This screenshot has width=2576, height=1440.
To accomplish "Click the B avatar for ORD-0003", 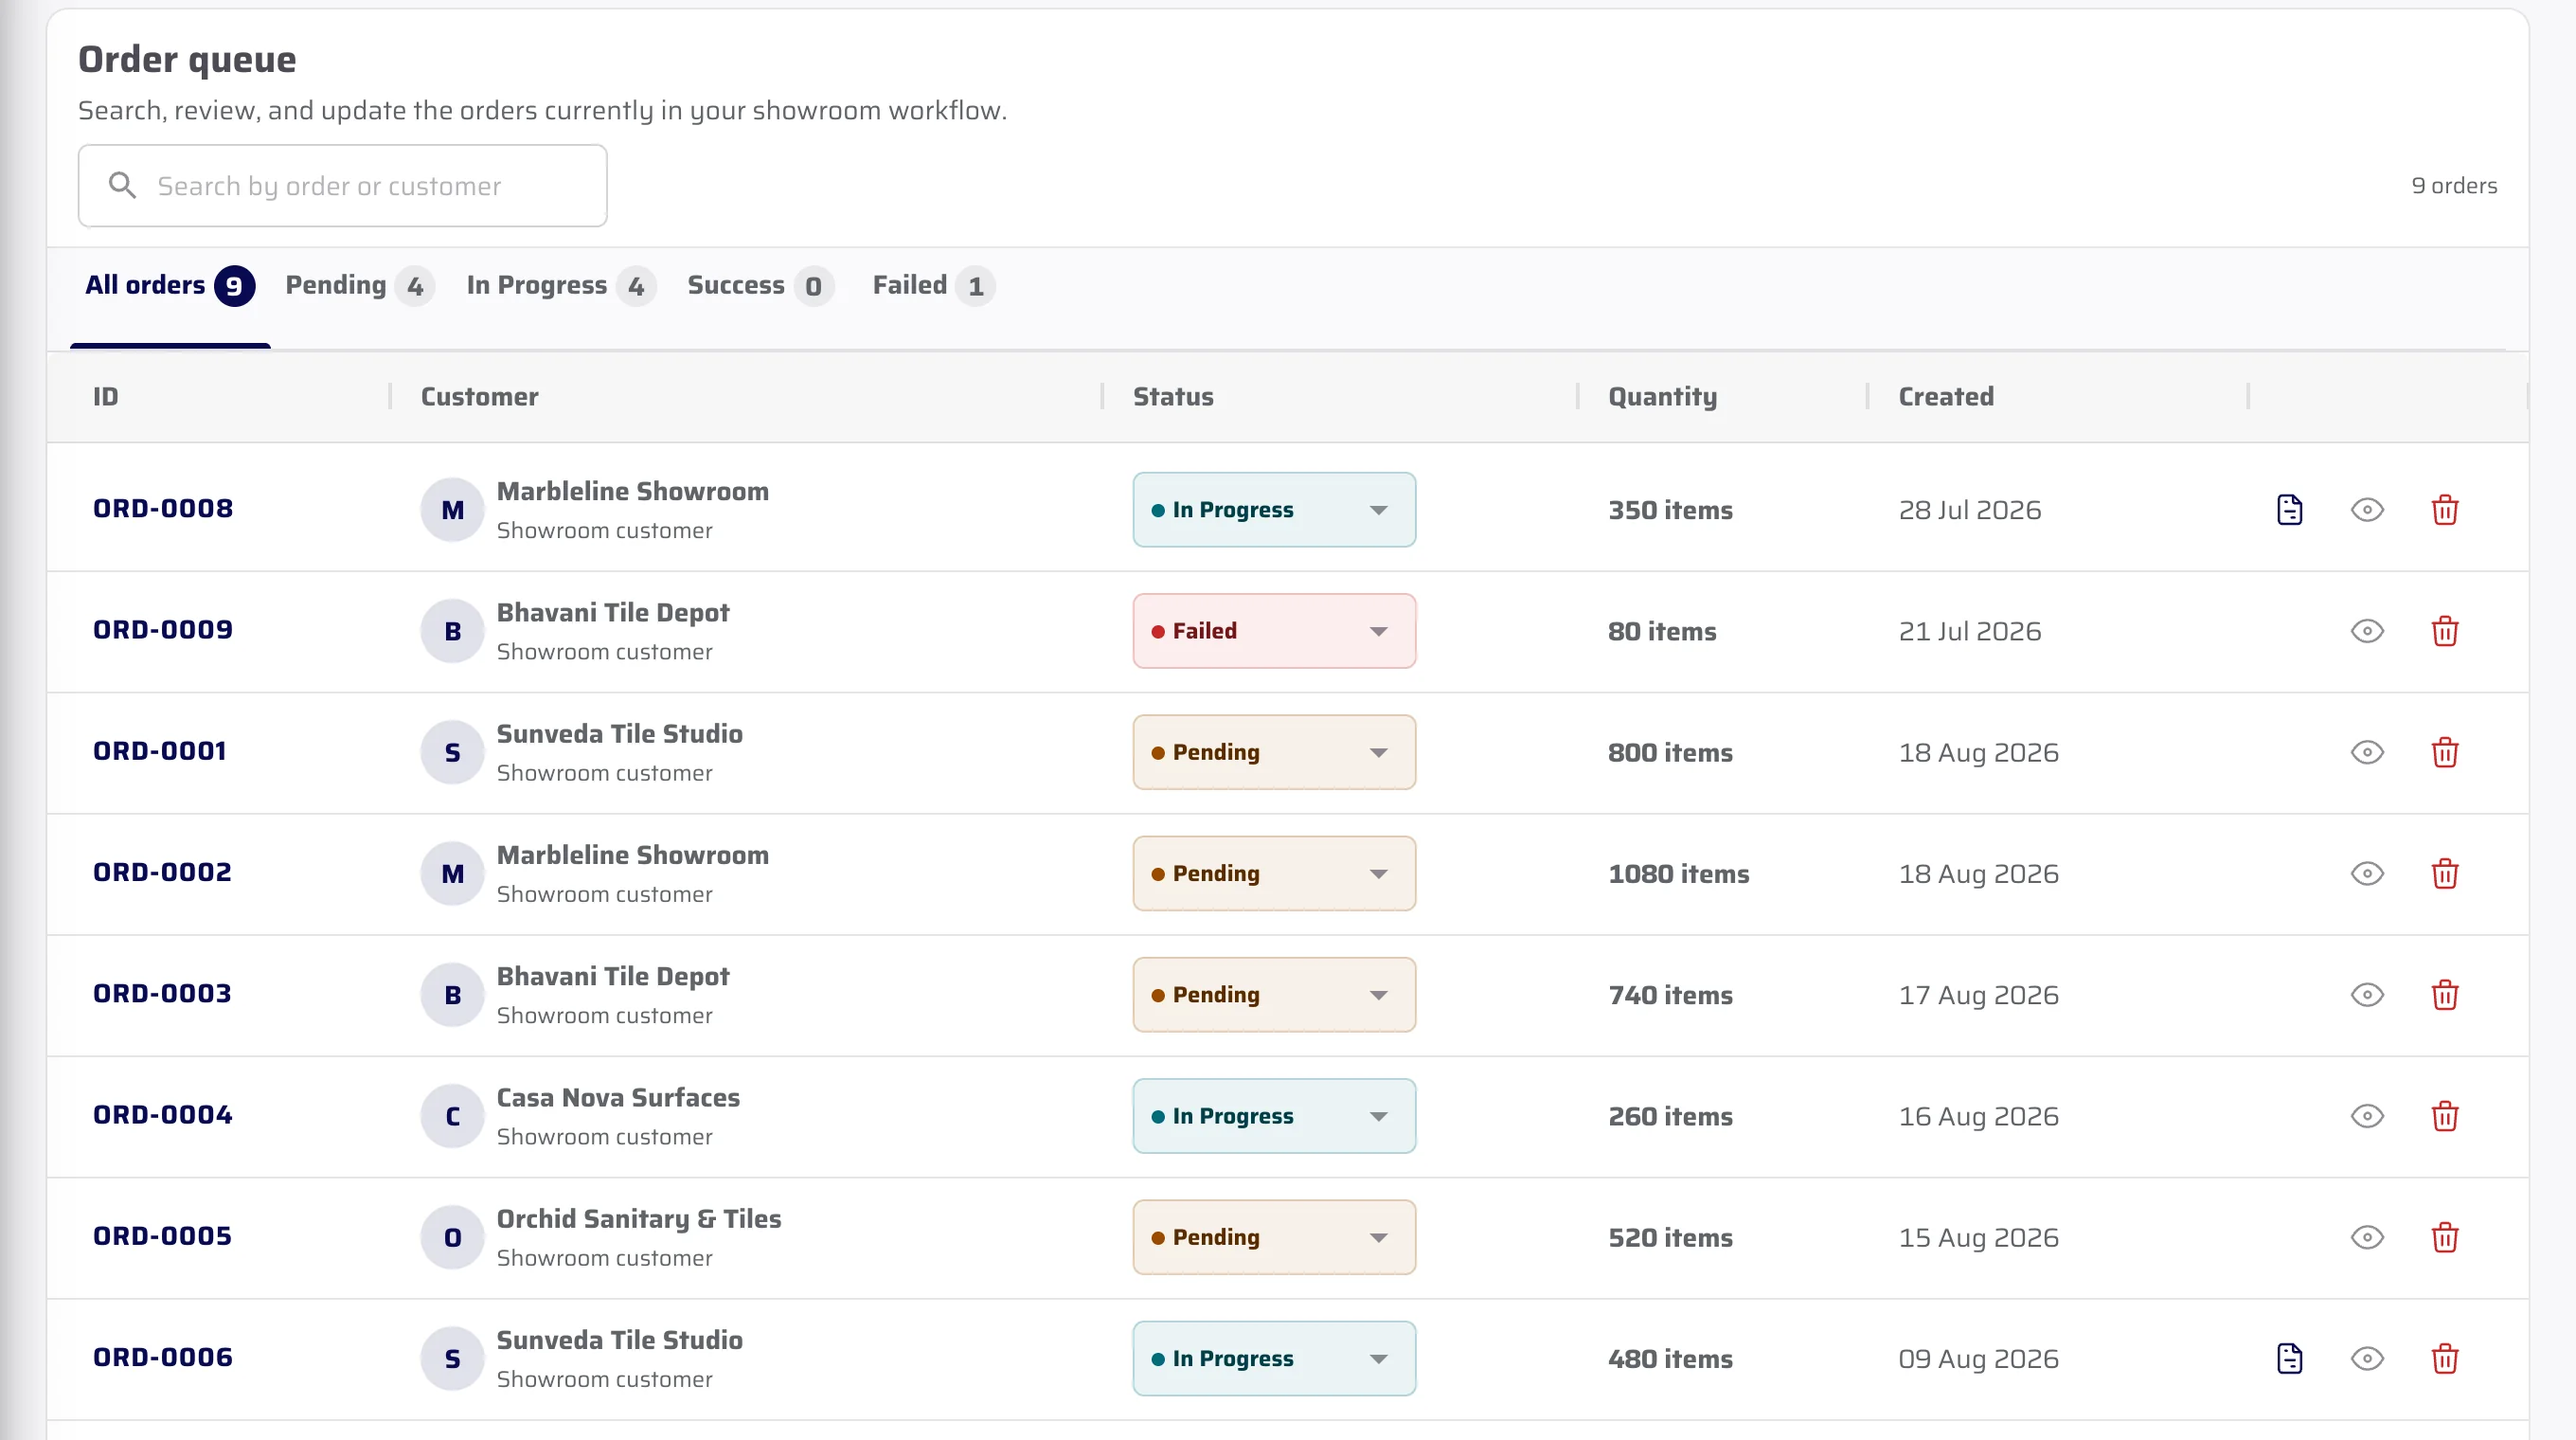I will [x=452, y=995].
